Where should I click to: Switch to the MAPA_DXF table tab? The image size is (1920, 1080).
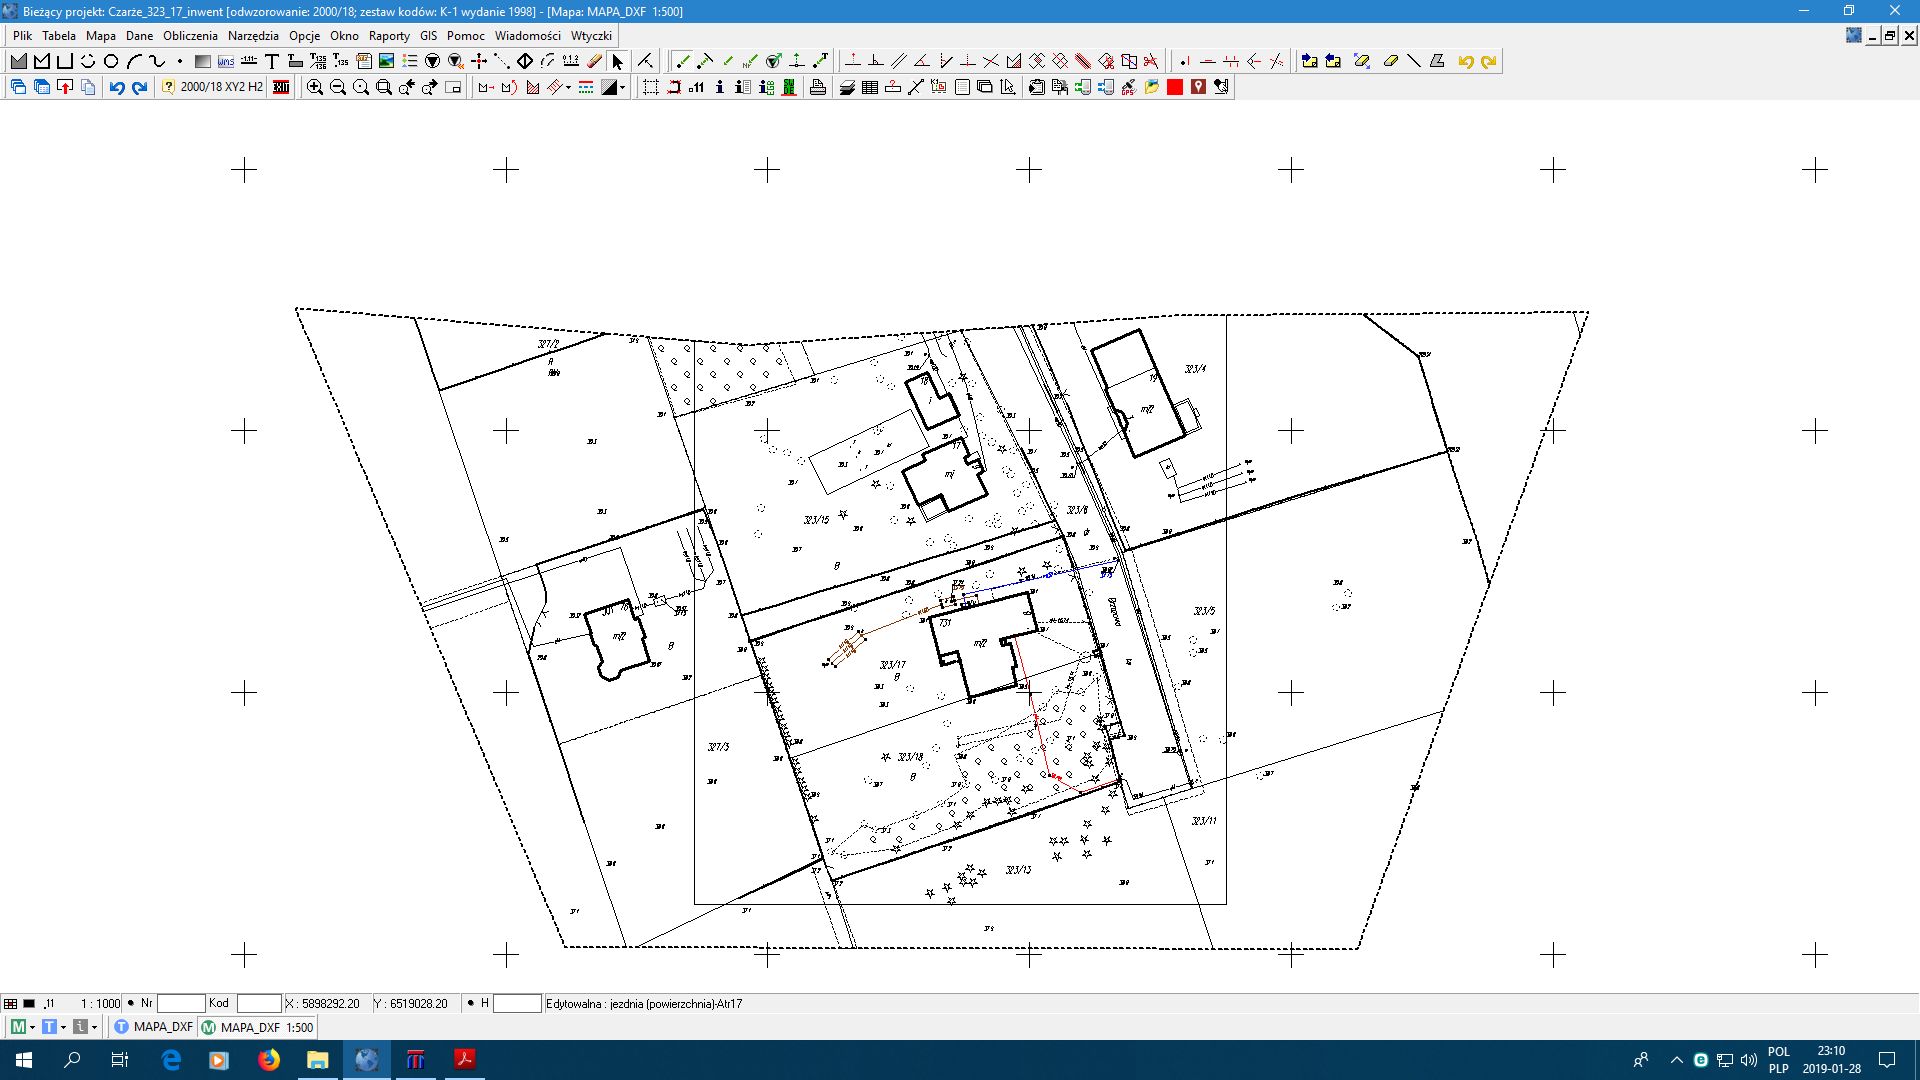coord(153,1027)
